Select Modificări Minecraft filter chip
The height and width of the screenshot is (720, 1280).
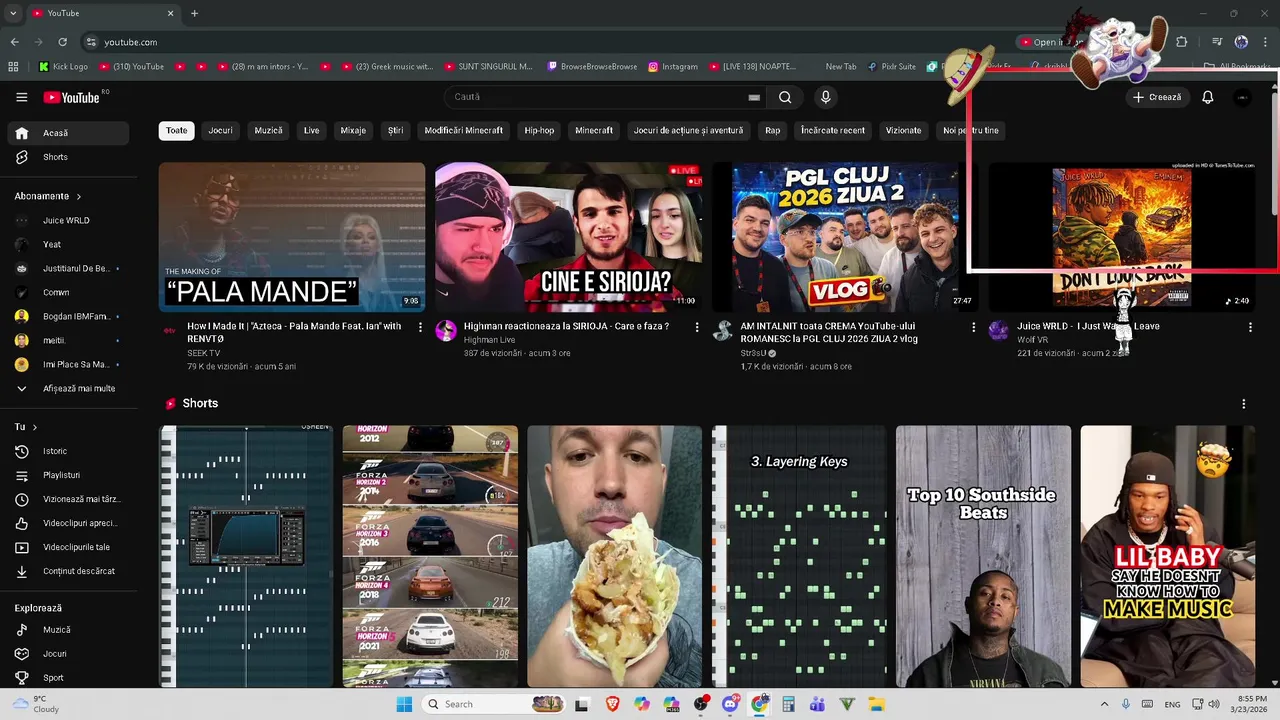(463, 130)
